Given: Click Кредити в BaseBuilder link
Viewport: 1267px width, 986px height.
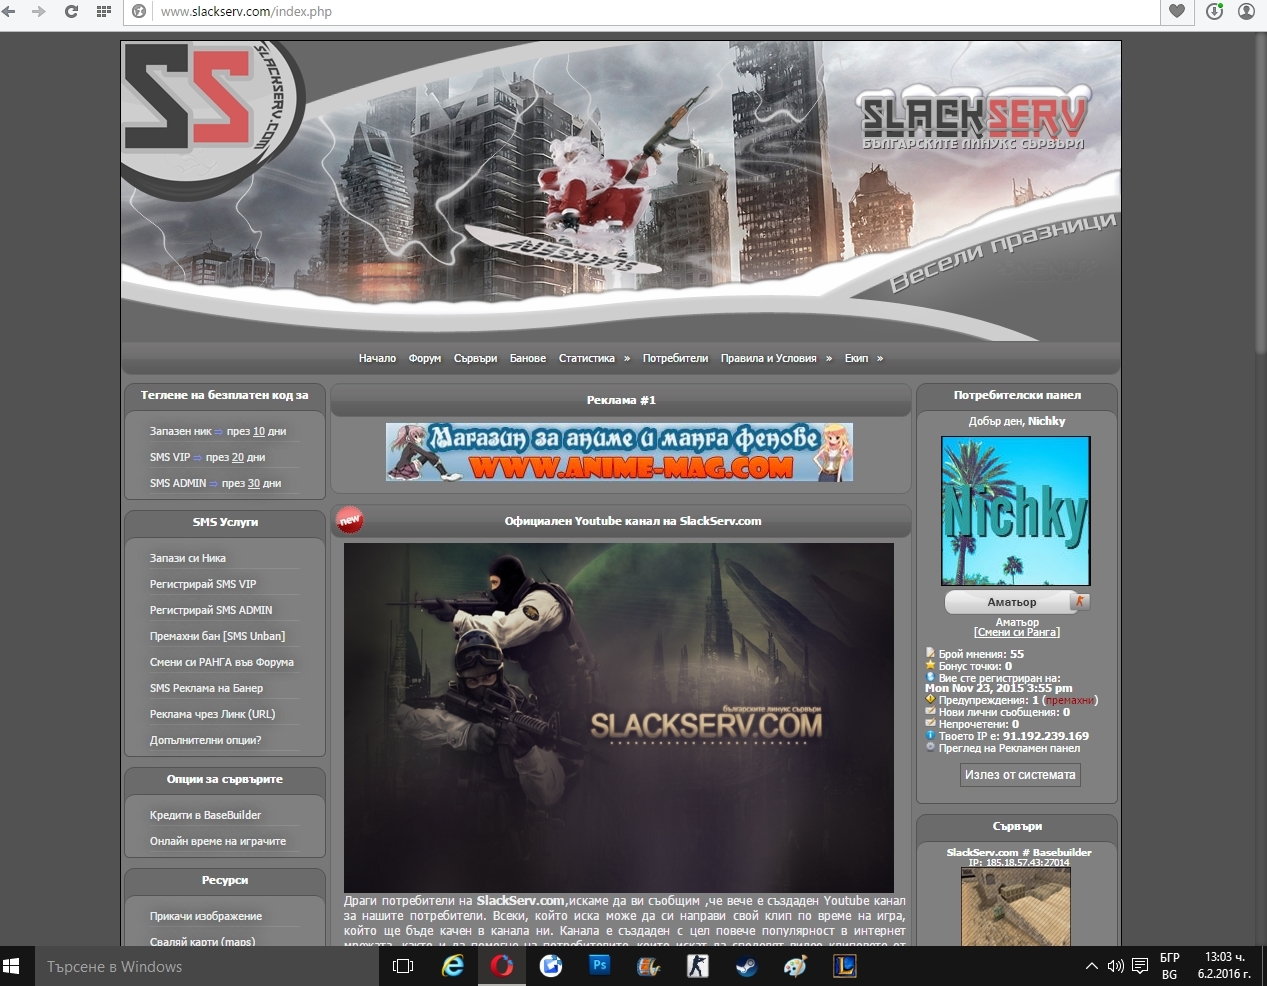Looking at the screenshot, I should [205, 815].
